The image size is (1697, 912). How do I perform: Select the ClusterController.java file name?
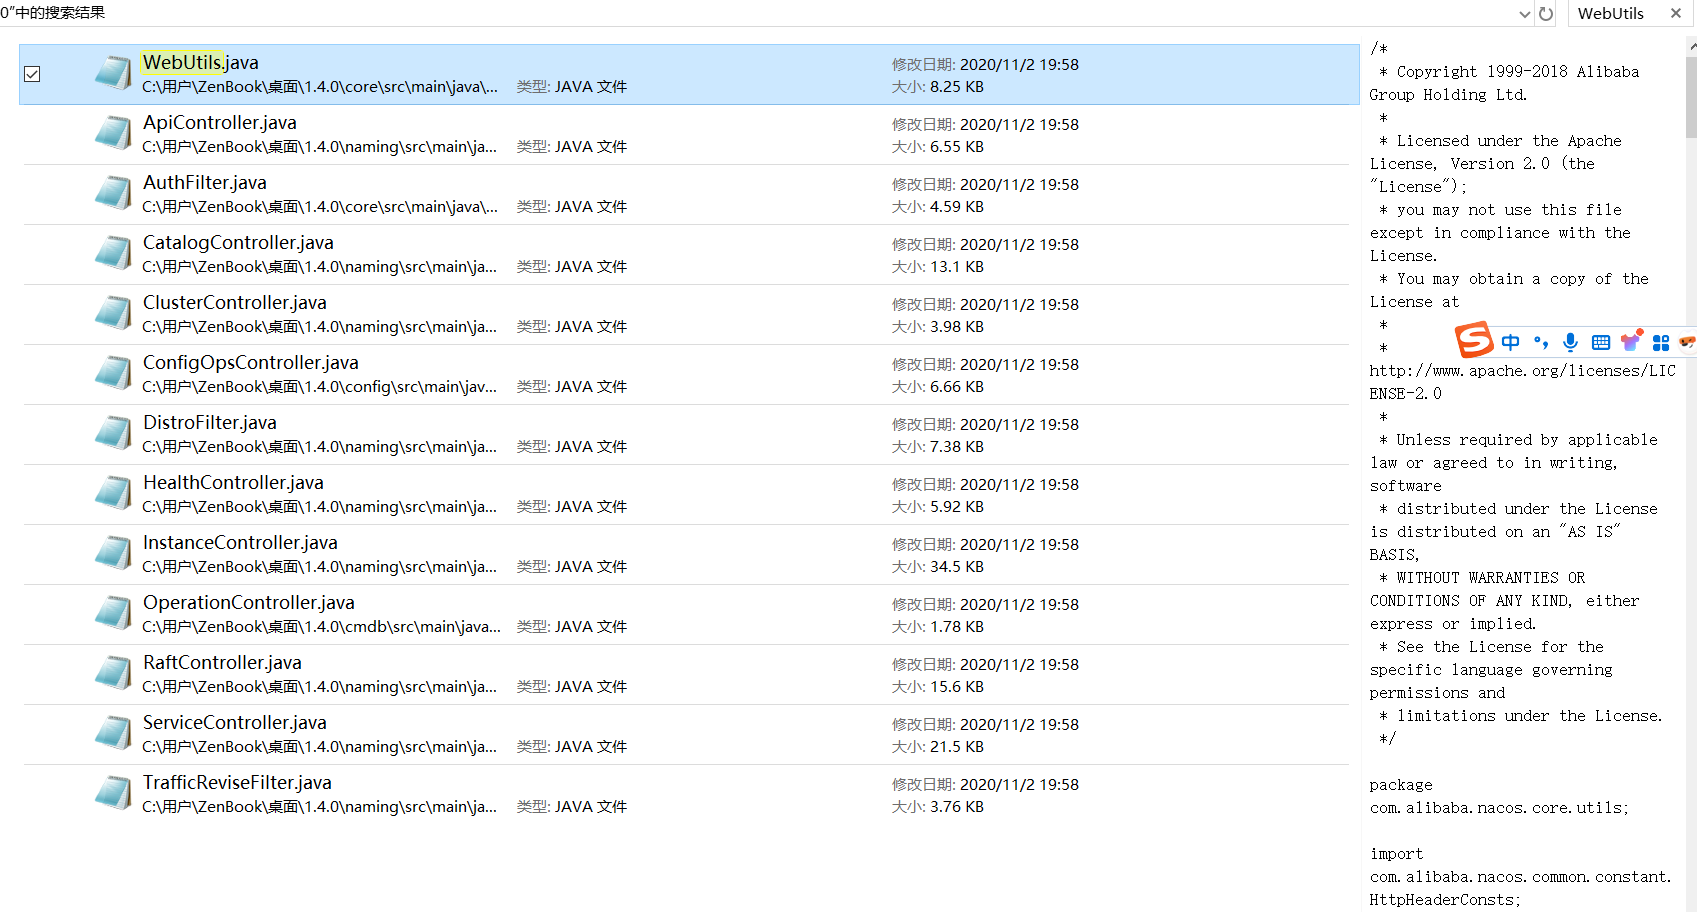[235, 302]
